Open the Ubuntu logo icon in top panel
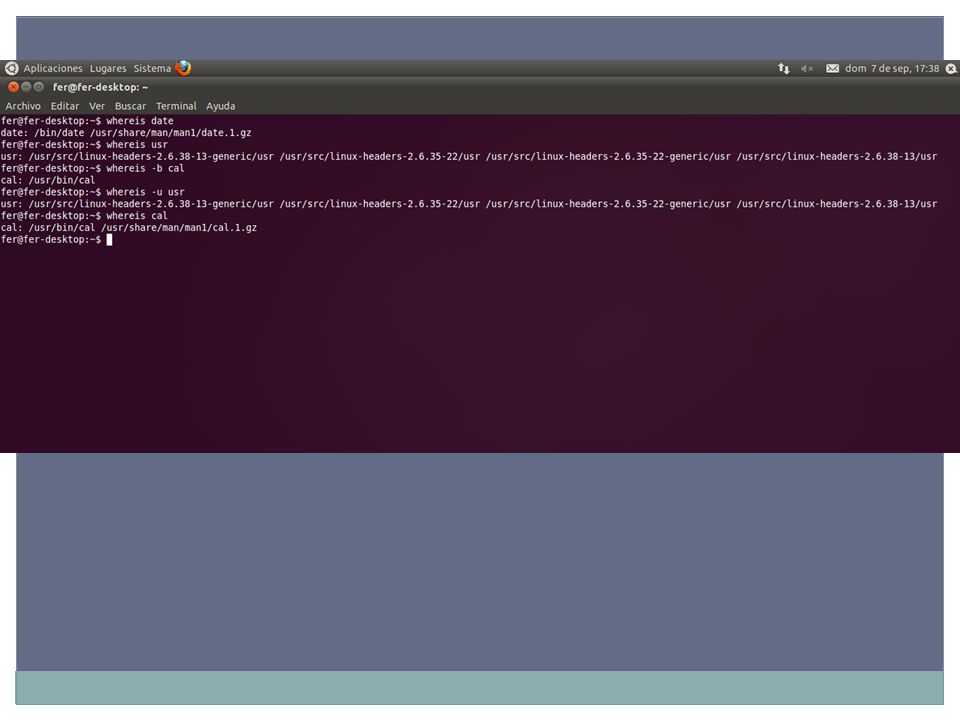 (12, 69)
